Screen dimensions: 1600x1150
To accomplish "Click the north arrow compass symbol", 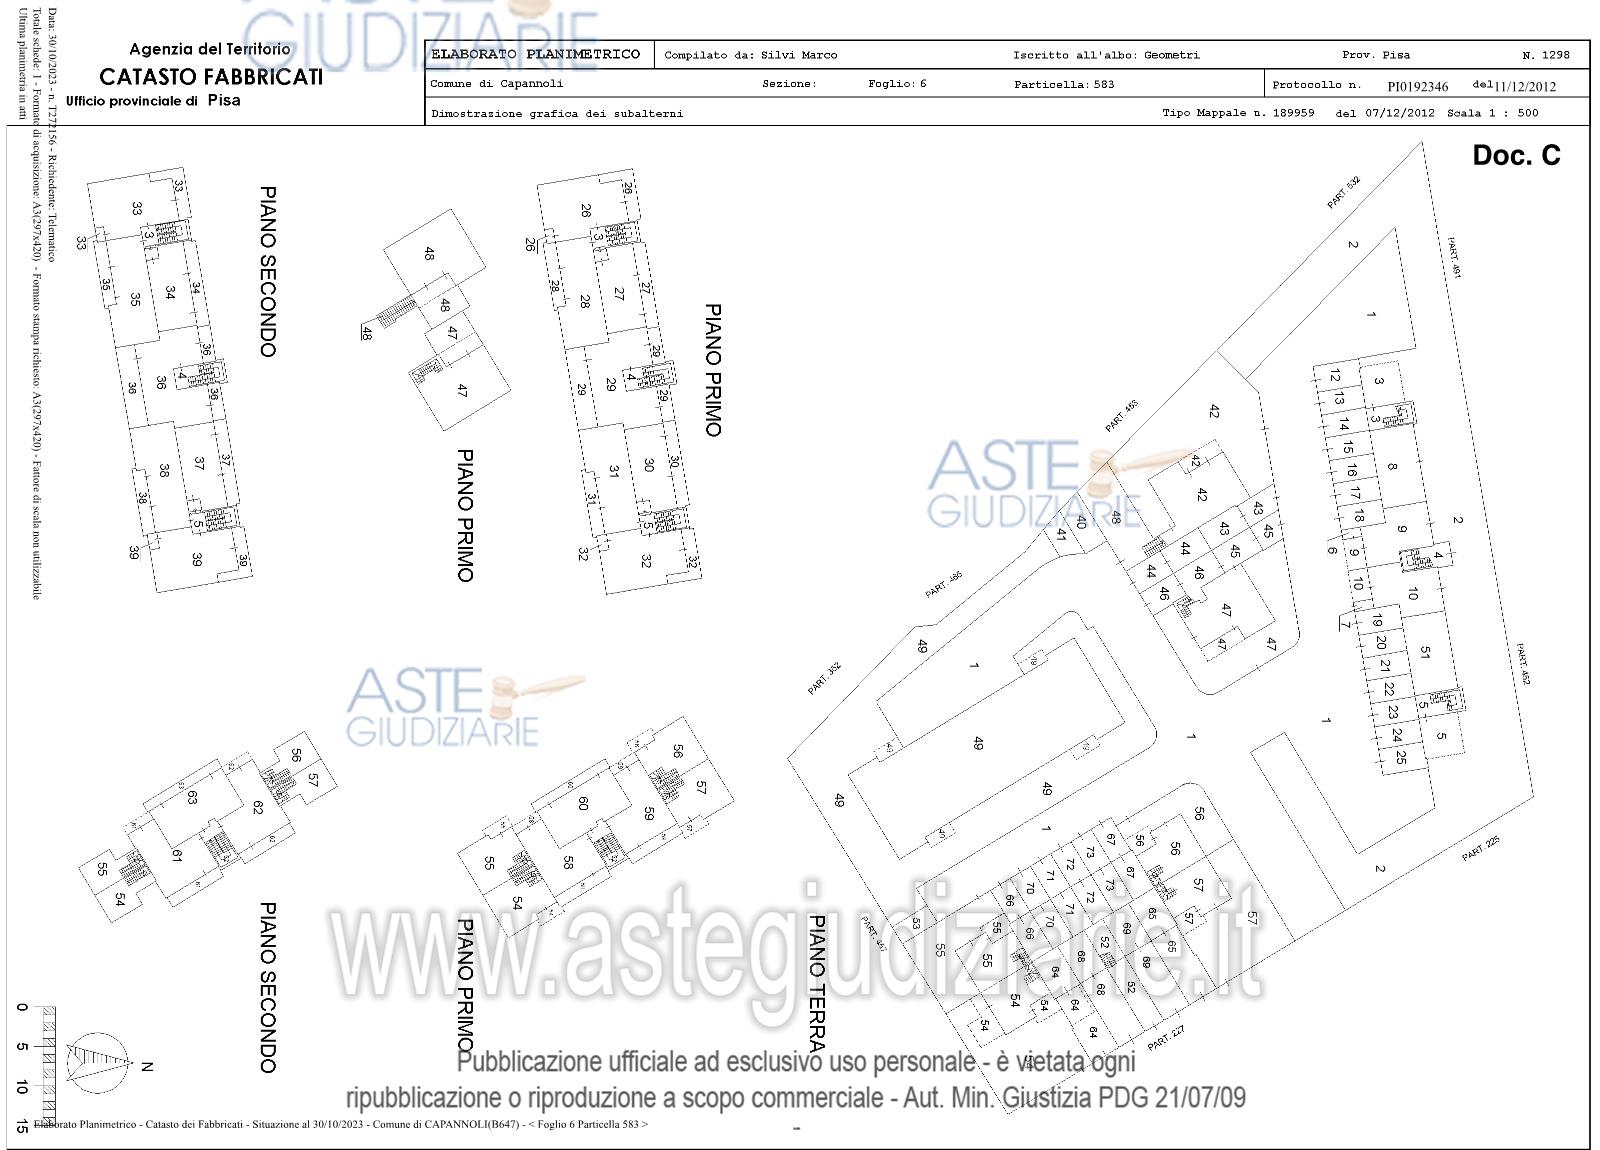I will [x=98, y=1061].
